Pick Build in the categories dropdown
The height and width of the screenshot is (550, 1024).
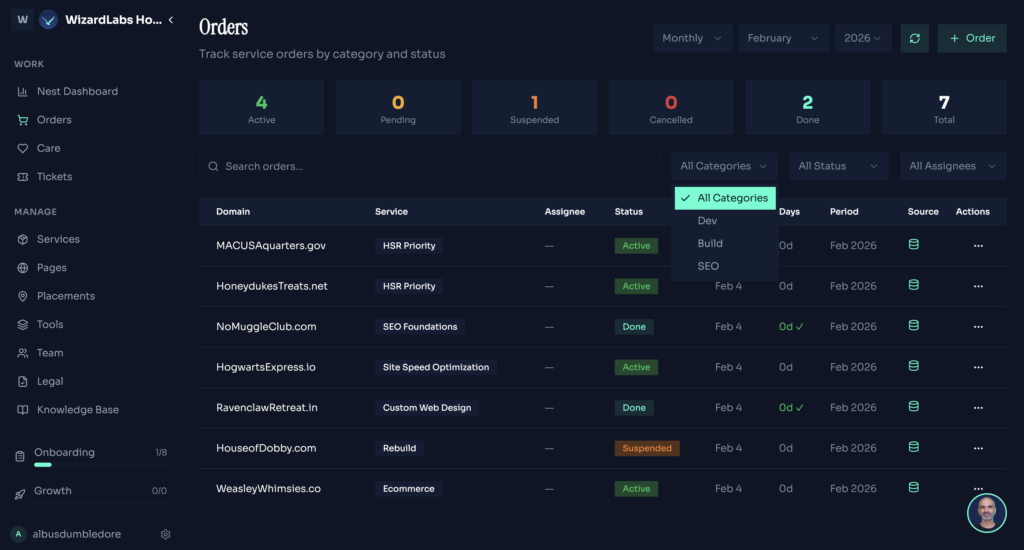click(710, 243)
